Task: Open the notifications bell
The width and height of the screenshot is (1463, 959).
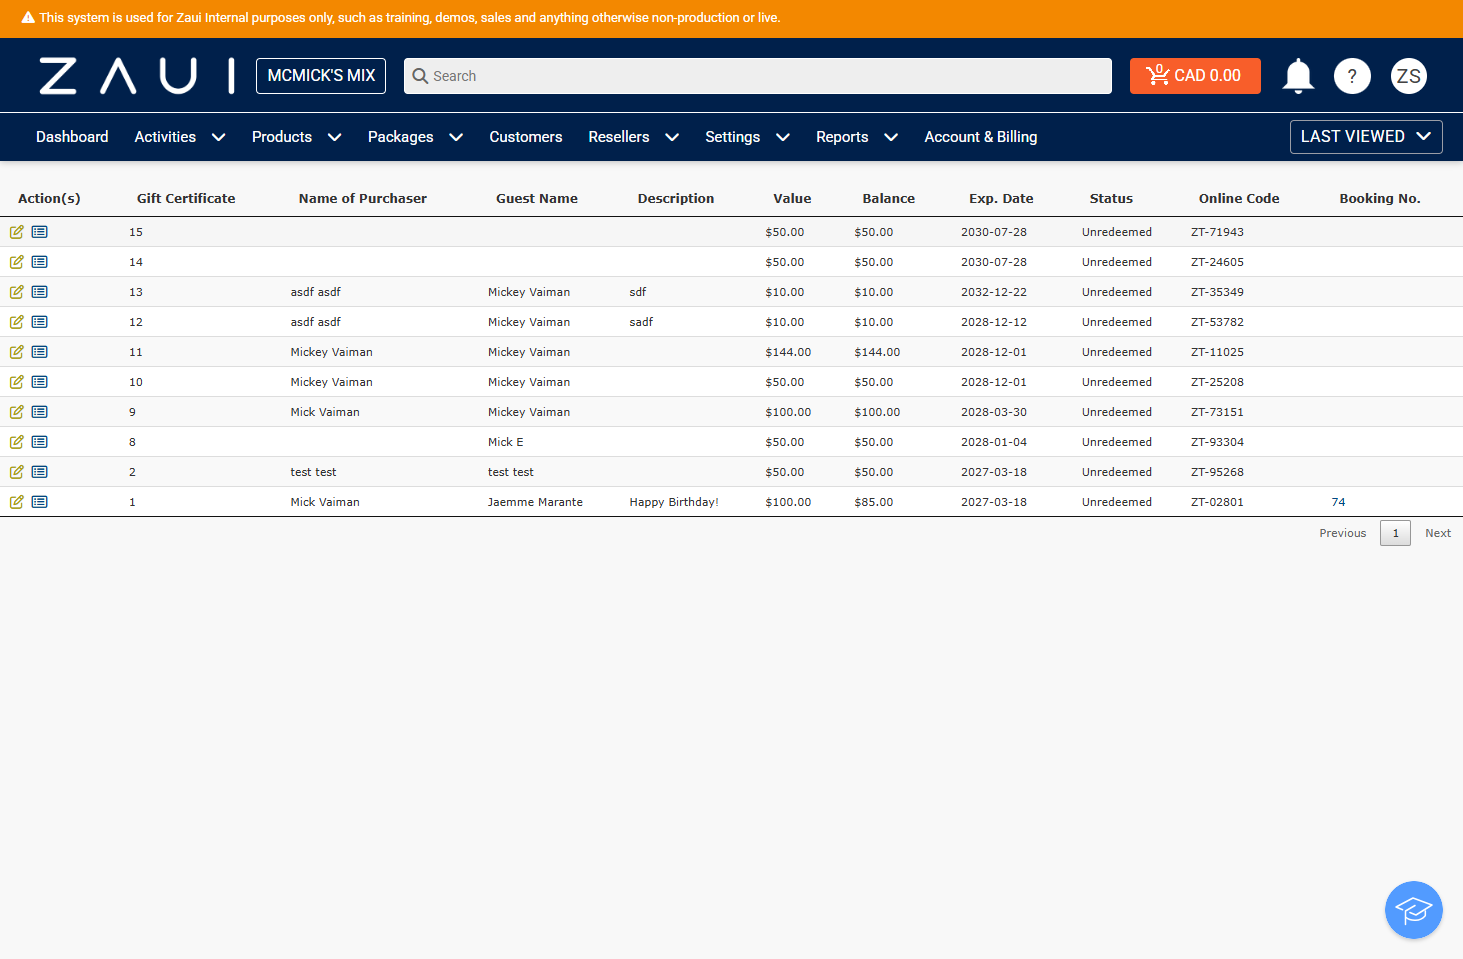Action: pos(1298,76)
